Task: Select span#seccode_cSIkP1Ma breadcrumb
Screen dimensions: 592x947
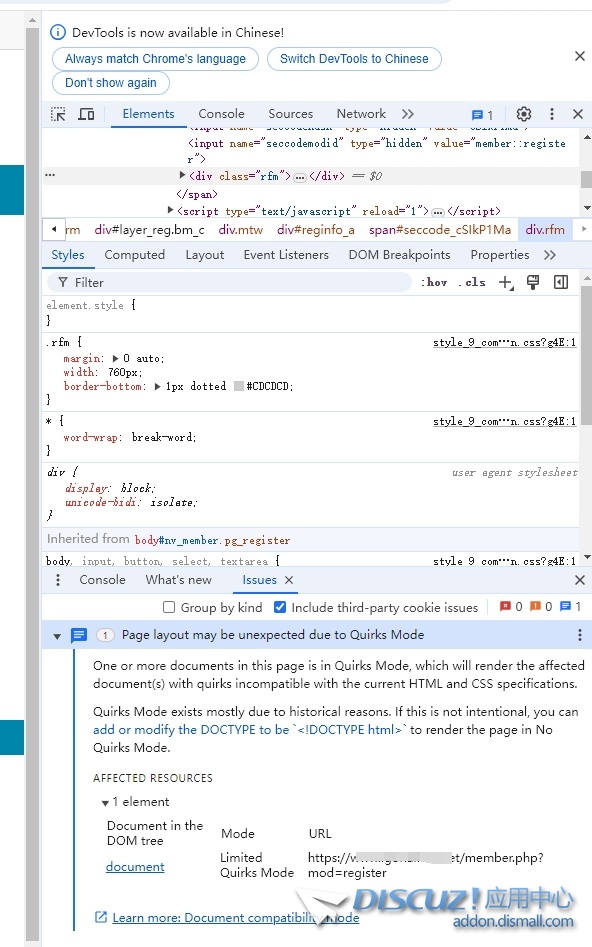Action: 440,230
